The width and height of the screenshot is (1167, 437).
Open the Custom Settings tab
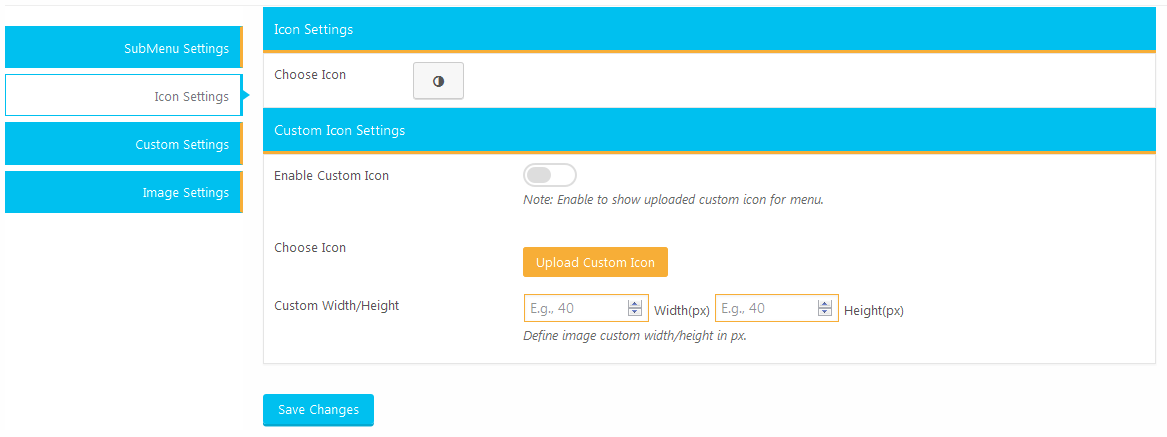123,144
